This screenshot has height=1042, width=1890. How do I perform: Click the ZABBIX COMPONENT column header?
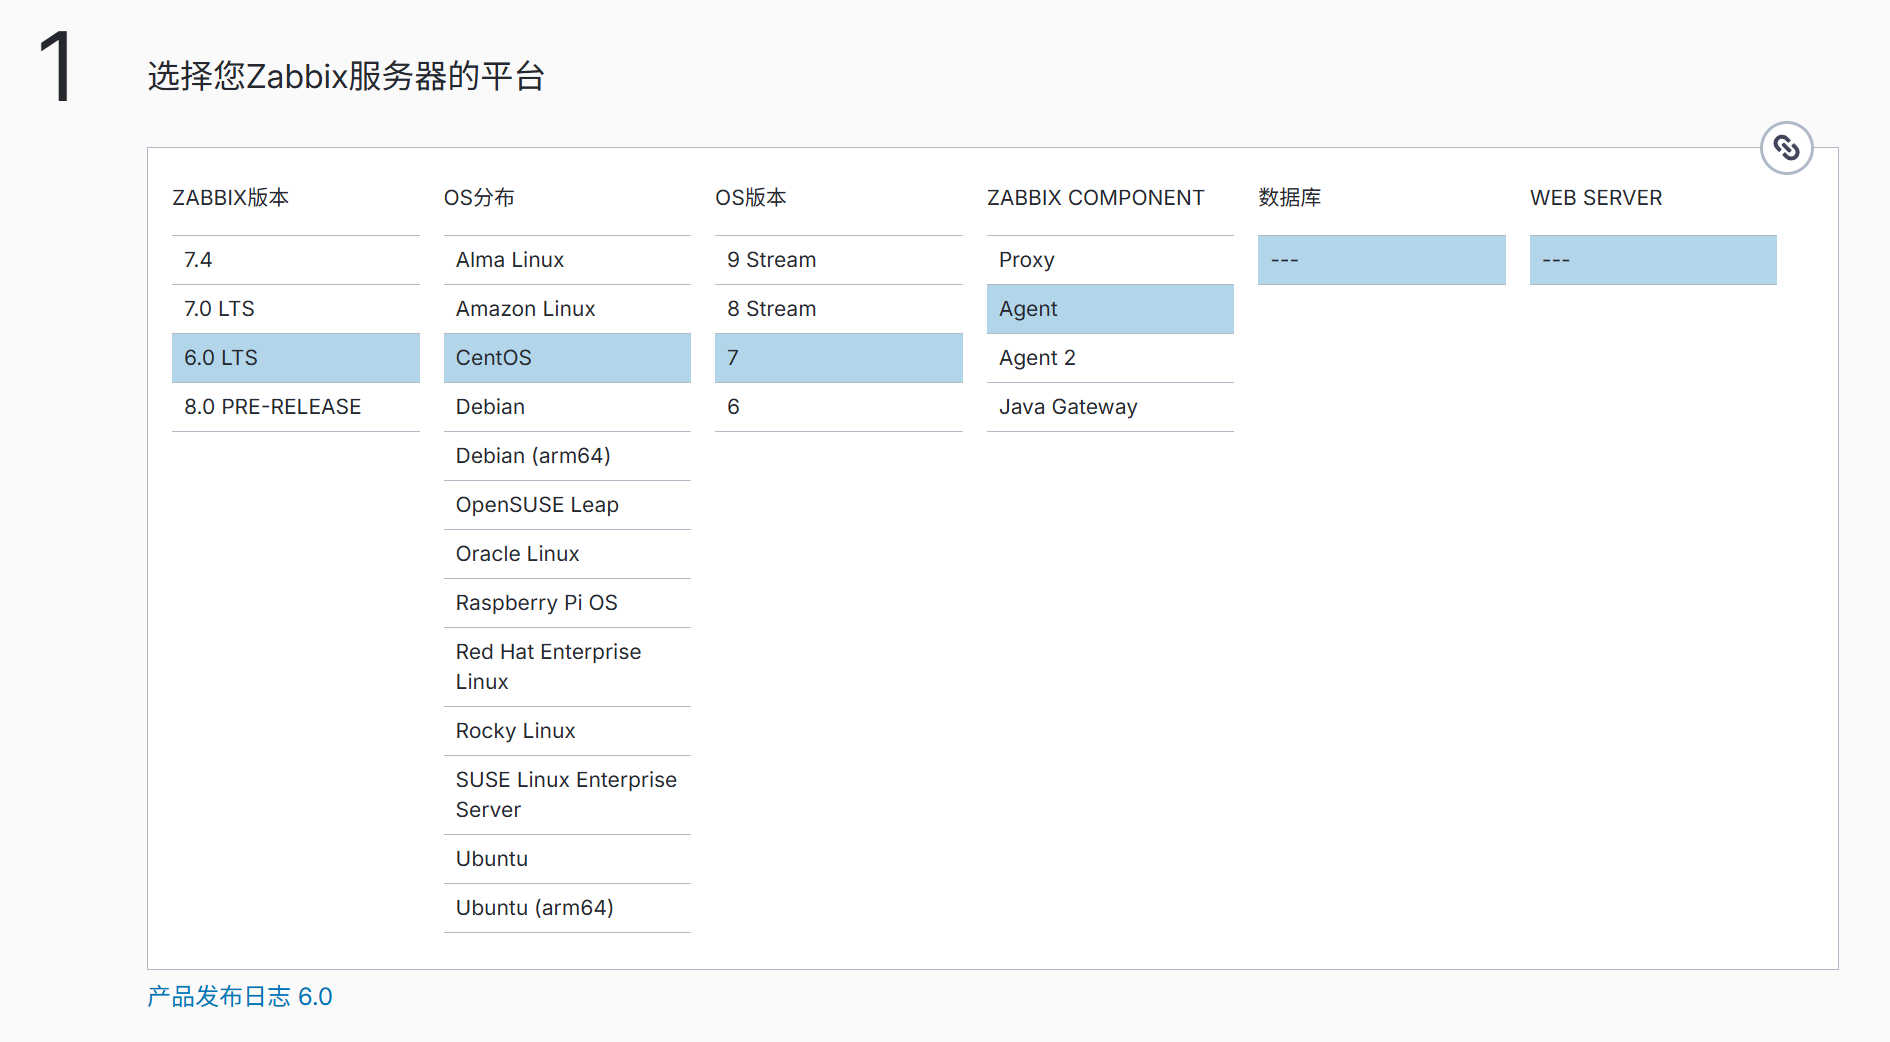pyautogui.click(x=1095, y=198)
